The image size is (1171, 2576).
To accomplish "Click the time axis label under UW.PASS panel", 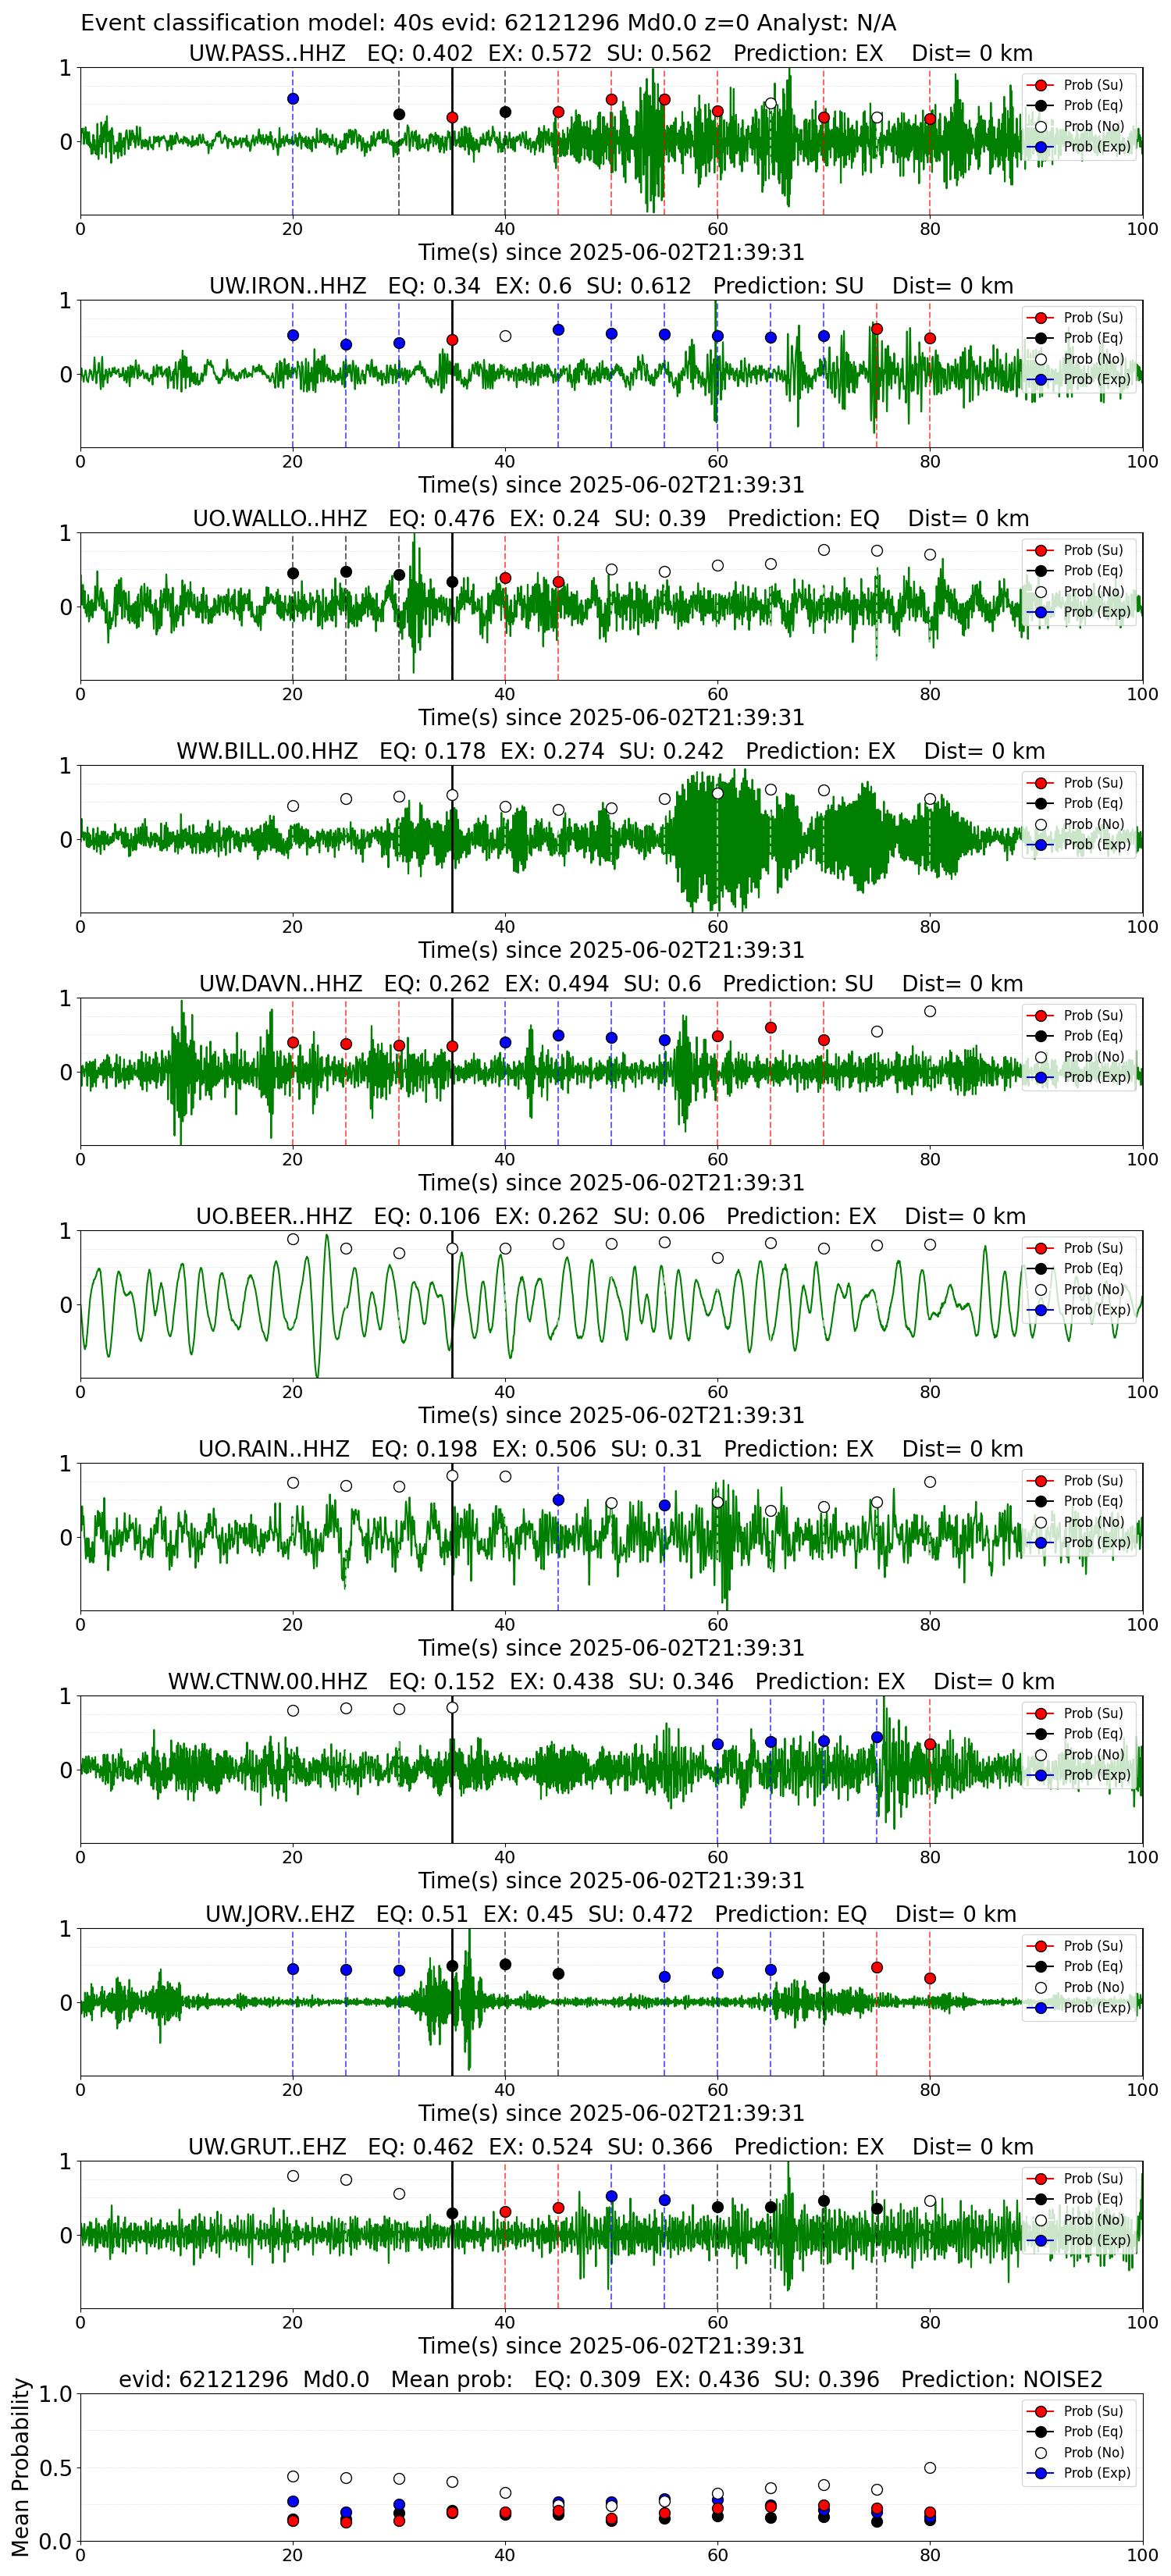I will (x=611, y=252).
